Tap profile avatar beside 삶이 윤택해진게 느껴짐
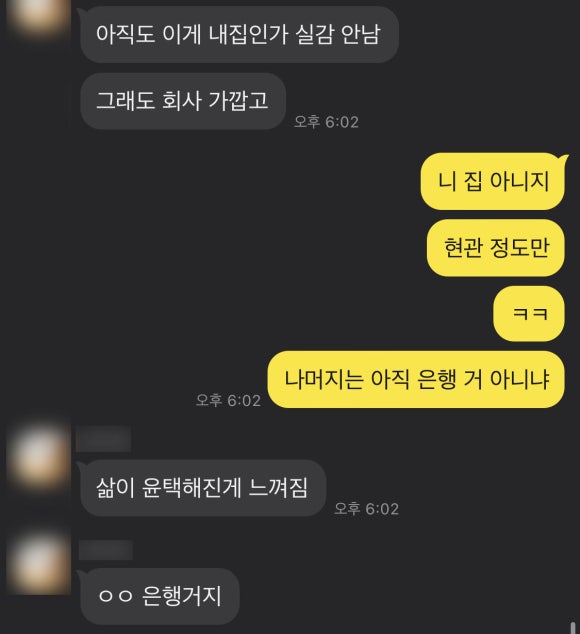 click(x=39, y=458)
